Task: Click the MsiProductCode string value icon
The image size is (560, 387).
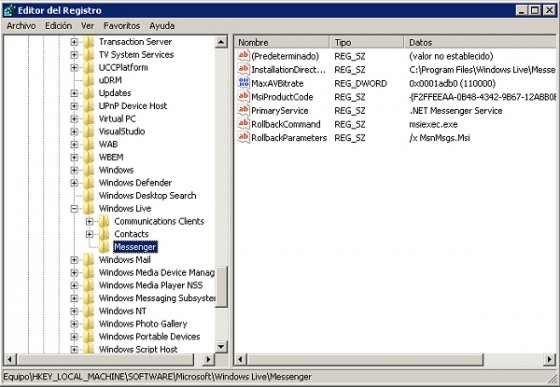Action: (x=244, y=96)
